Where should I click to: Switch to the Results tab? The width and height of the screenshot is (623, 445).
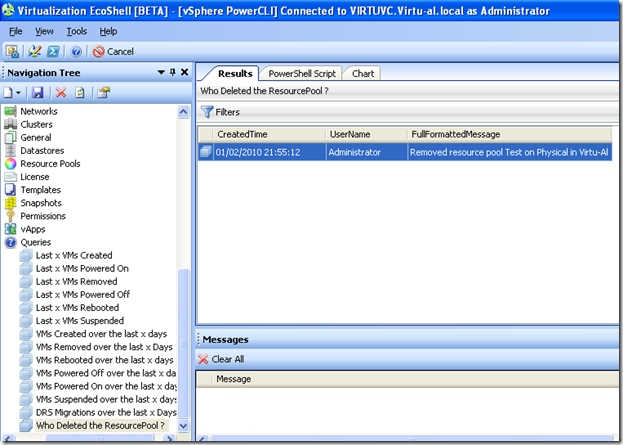(235, 74)
